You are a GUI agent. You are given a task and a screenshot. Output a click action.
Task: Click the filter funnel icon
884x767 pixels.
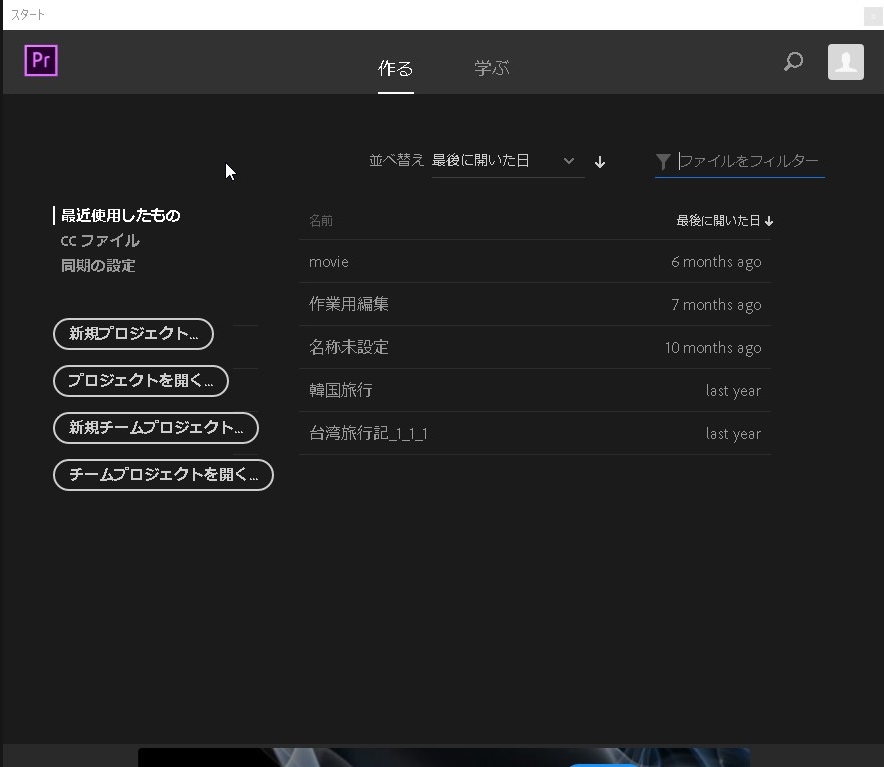[663, 161]
